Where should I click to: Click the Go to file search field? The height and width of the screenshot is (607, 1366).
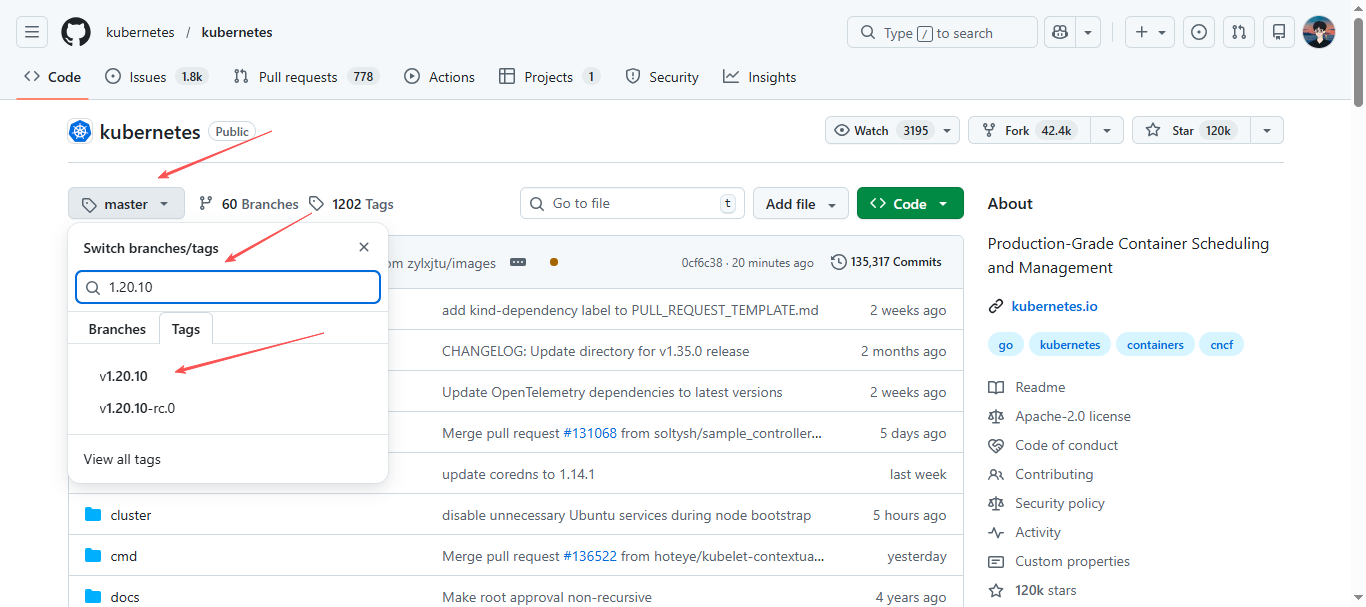coord(632,203)
